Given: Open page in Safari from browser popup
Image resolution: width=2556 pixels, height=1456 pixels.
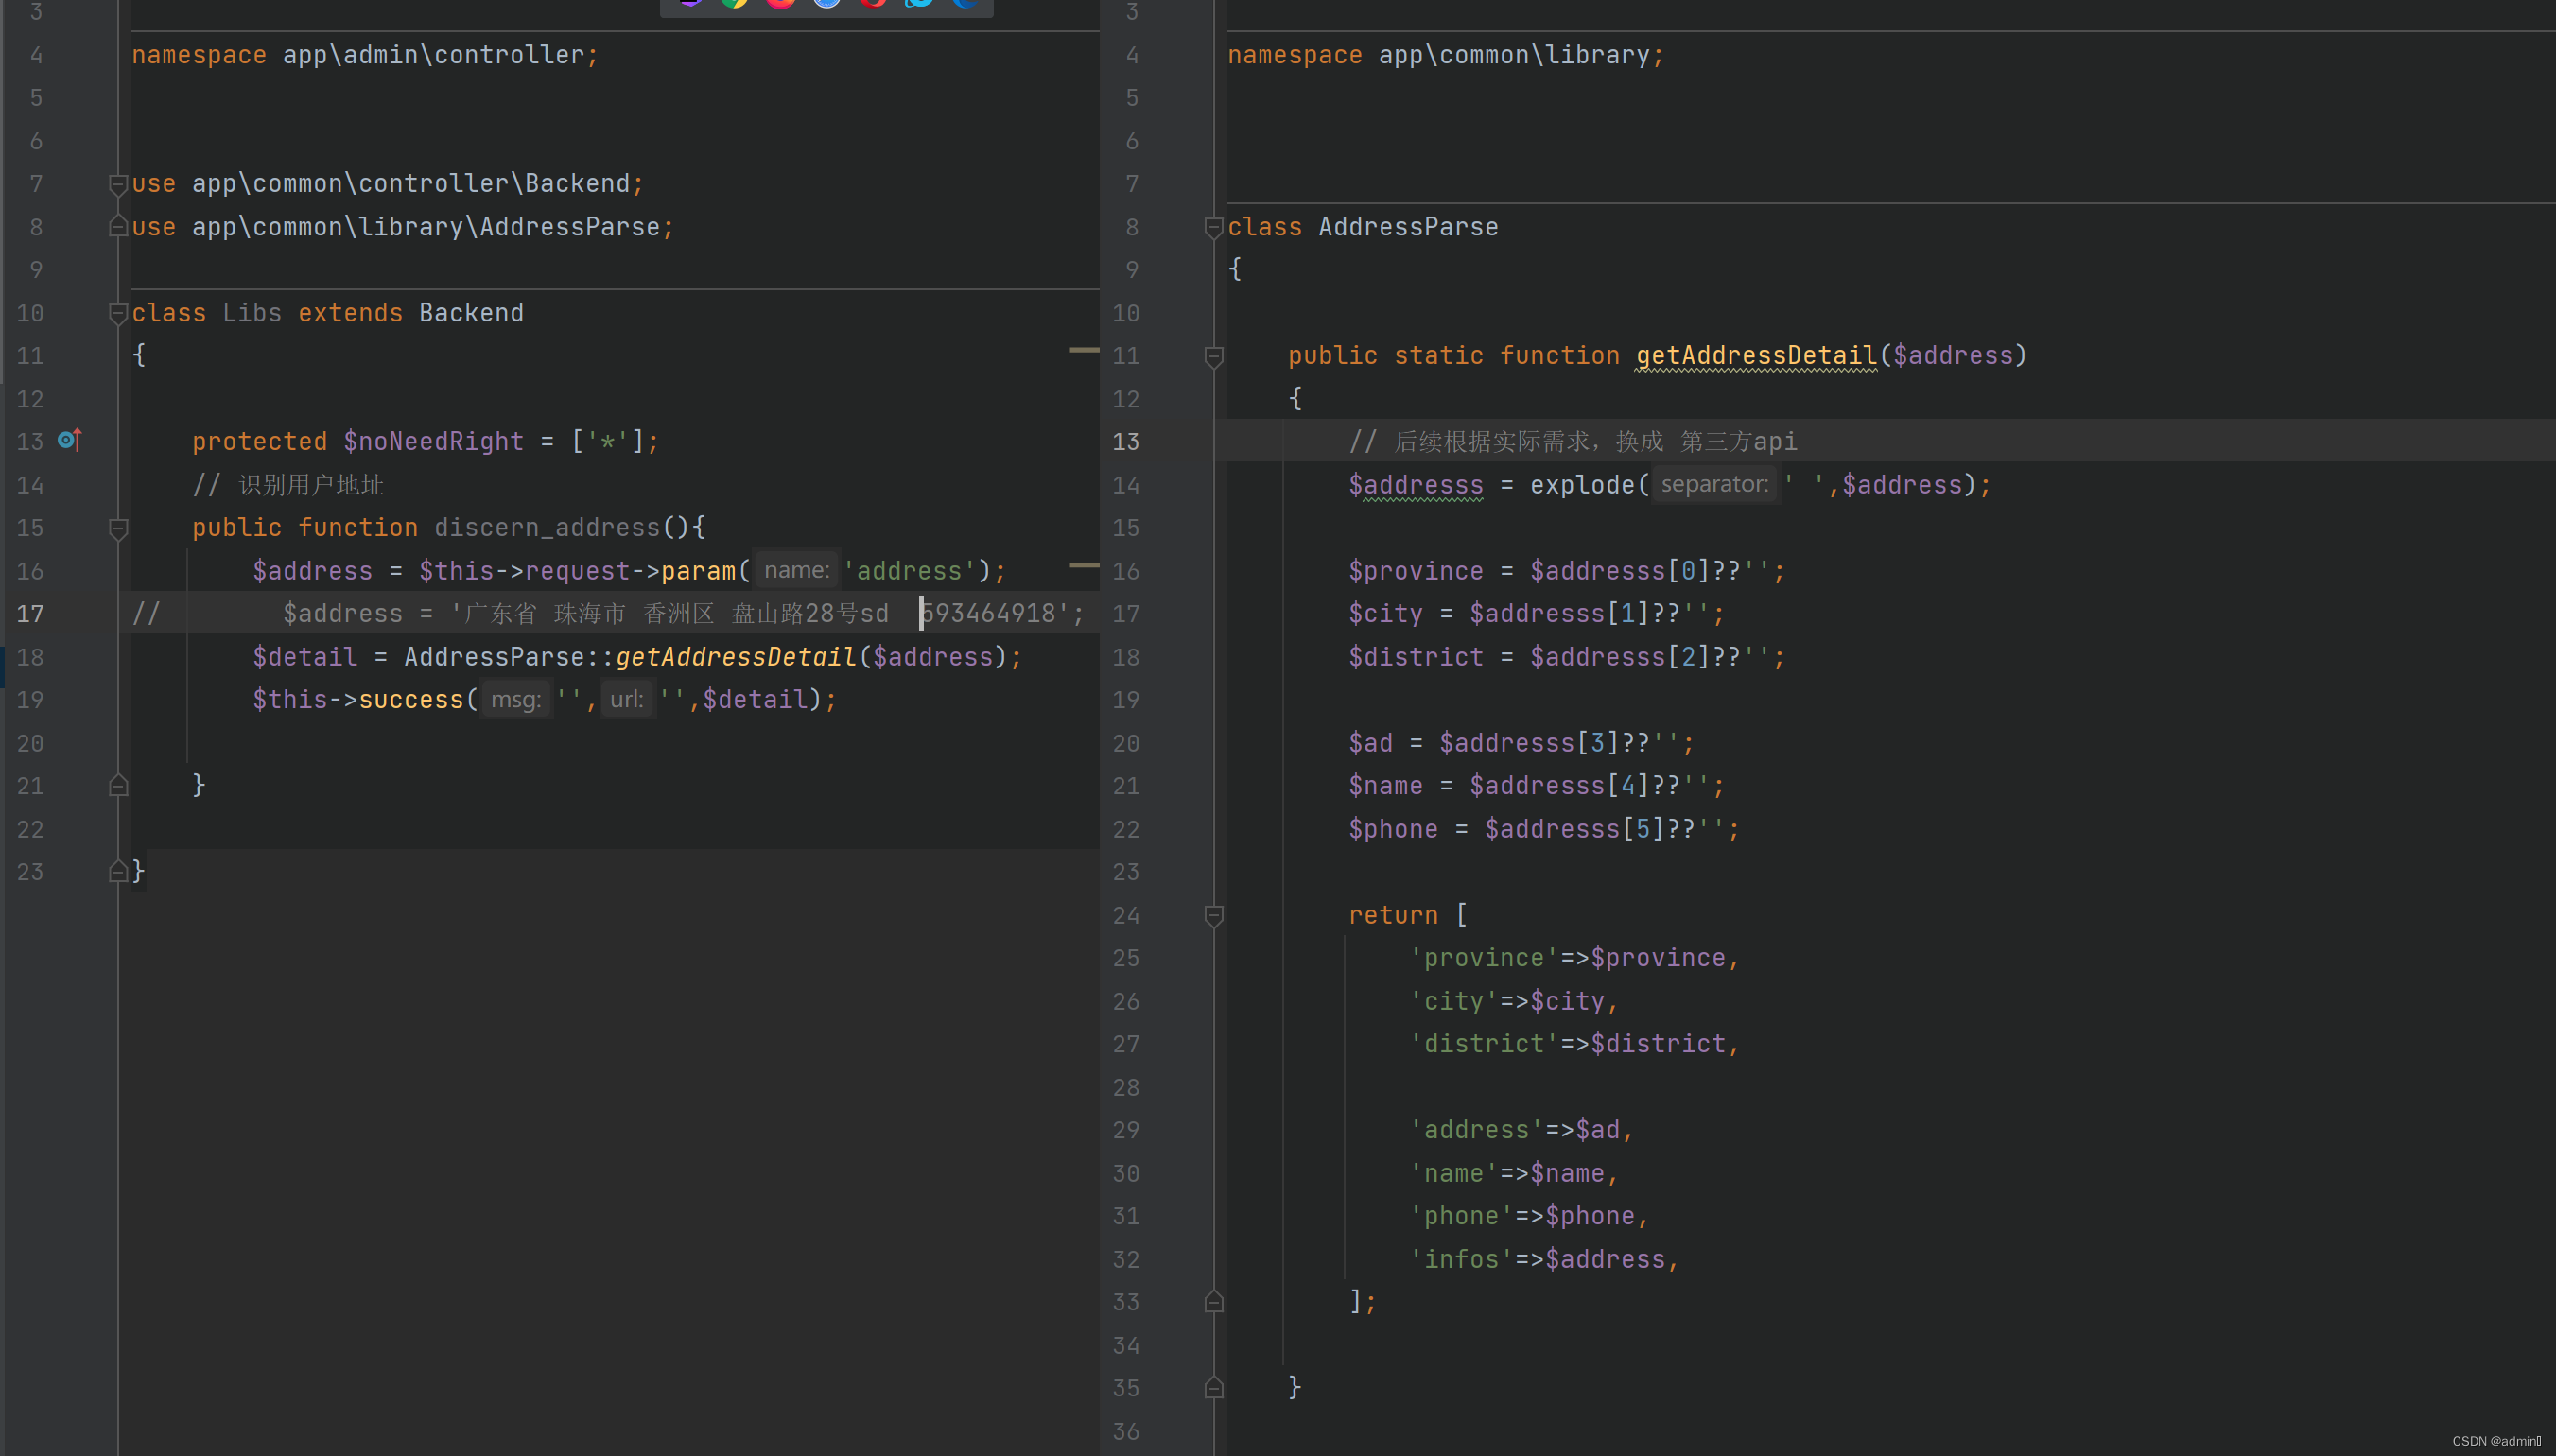Looking at the screenshot, I should click(827, 3).
